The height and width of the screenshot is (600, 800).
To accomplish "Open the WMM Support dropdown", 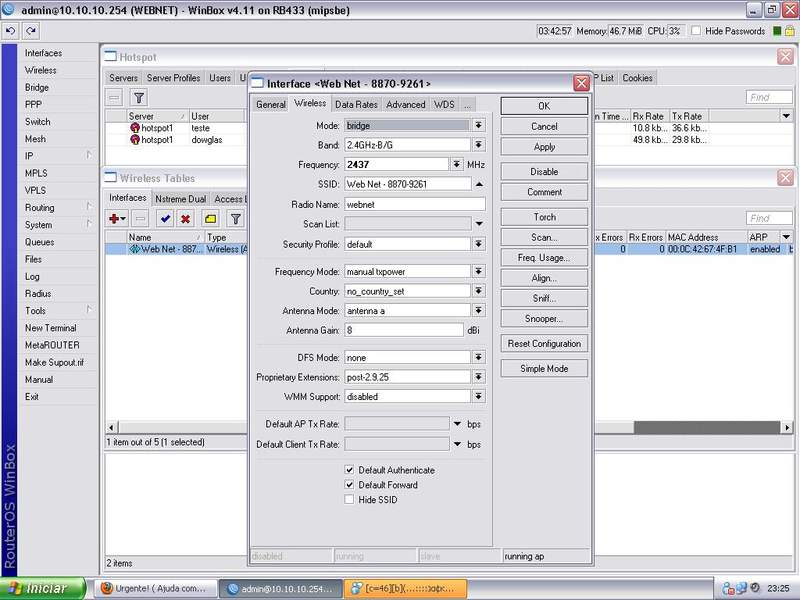I will pos(479,396).
